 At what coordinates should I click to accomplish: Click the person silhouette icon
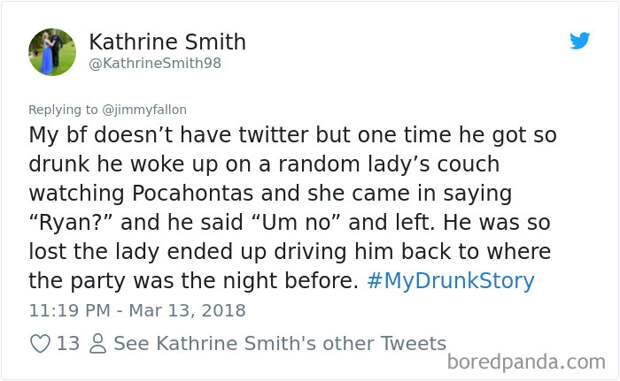click(x=98, y=343)
